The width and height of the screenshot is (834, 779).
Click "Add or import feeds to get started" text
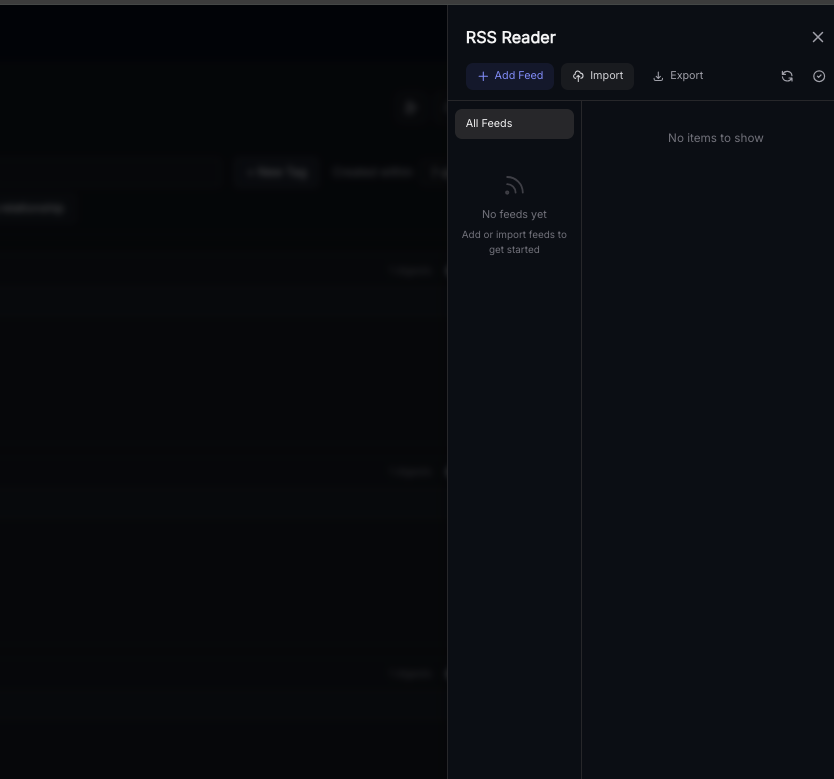tap(514, 242)
